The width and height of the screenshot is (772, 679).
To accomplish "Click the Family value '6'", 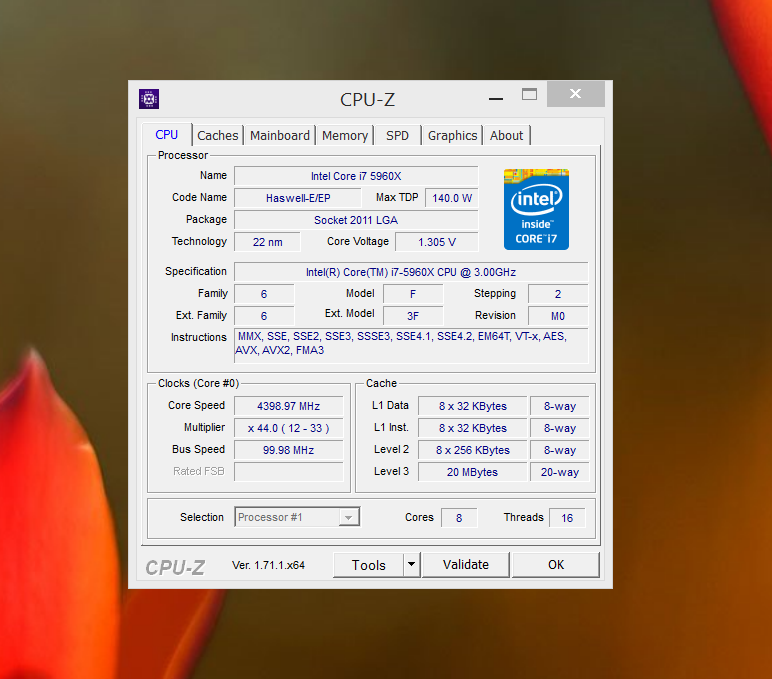I will (x=264, y=294).
